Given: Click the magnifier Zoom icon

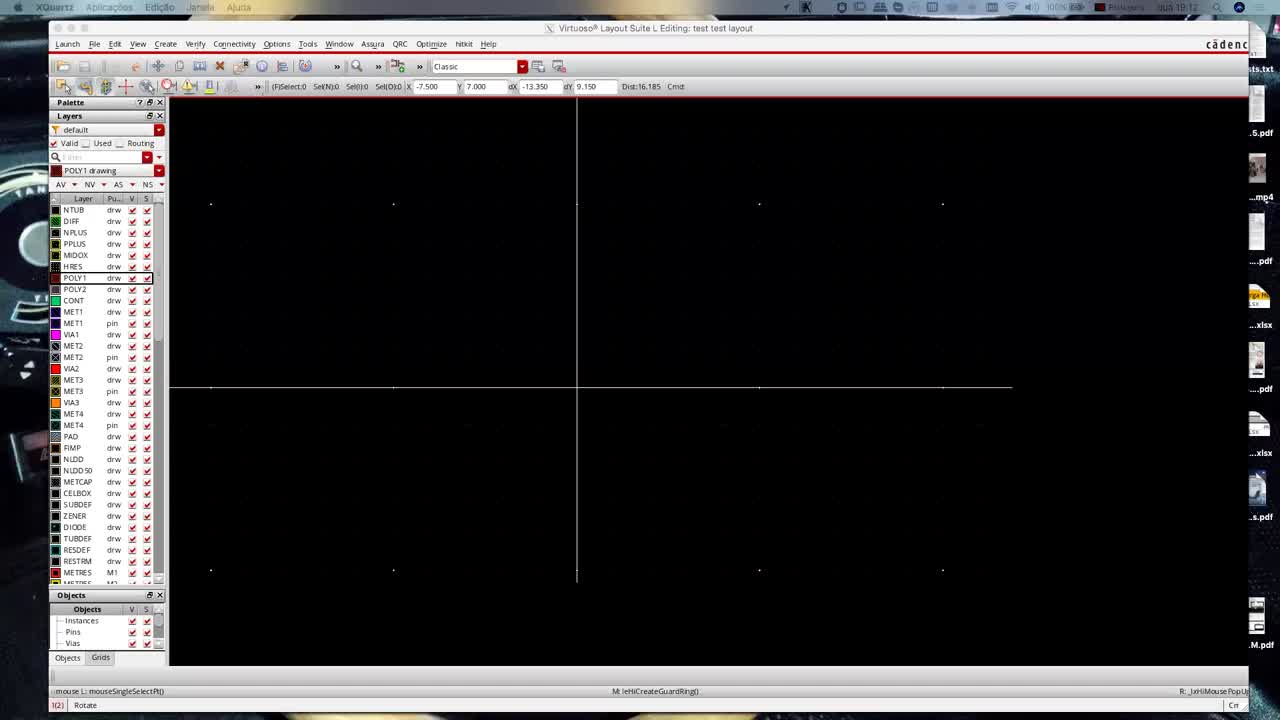Looking at the screenshot, I should (x=357, y=66).
